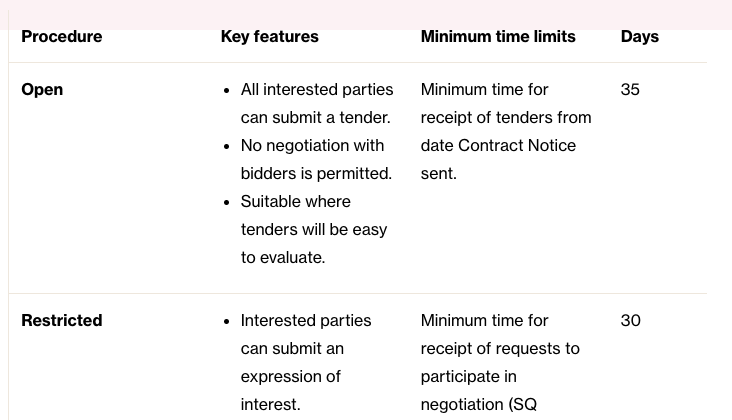Click 'receipt of requests to participate' text
The height and width of the screenshot is (420, 732).
(x=499, y=348)
